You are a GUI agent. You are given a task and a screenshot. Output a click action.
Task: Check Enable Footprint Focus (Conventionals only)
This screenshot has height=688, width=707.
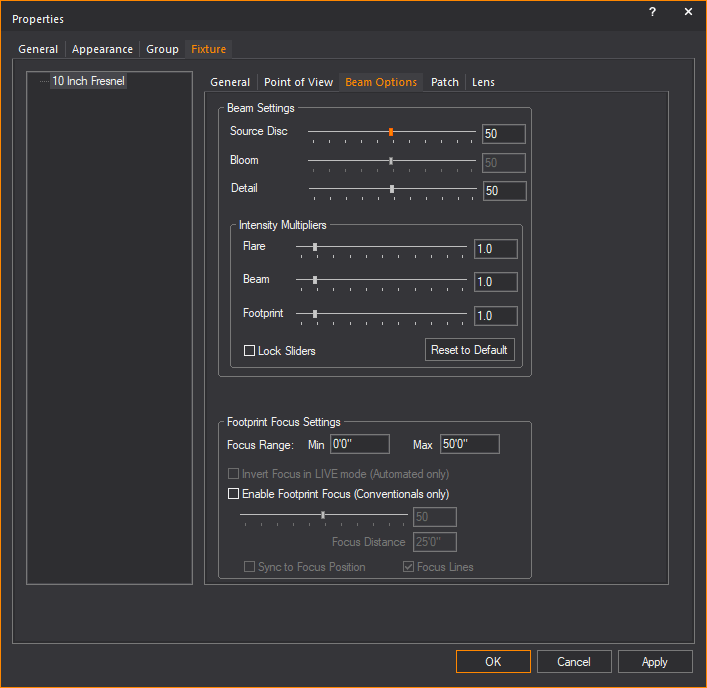[234, 494]
